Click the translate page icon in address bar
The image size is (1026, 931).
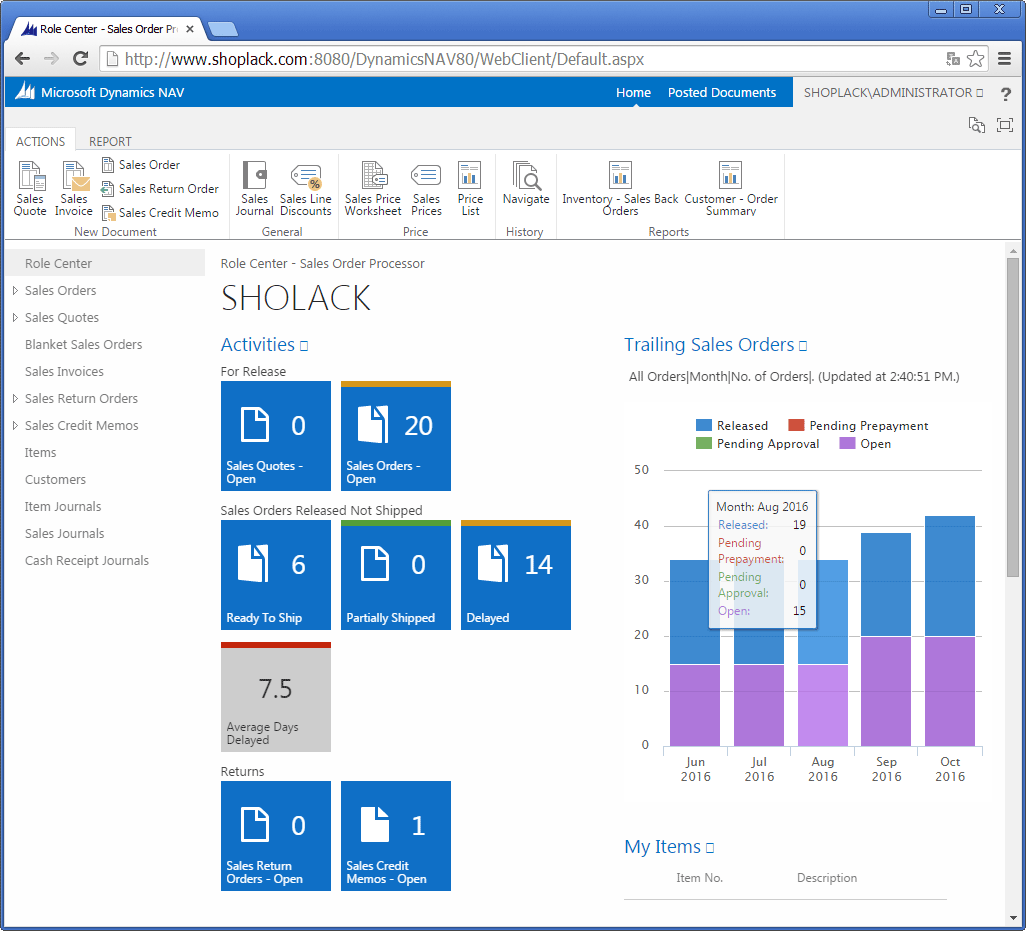coord(953,59)
